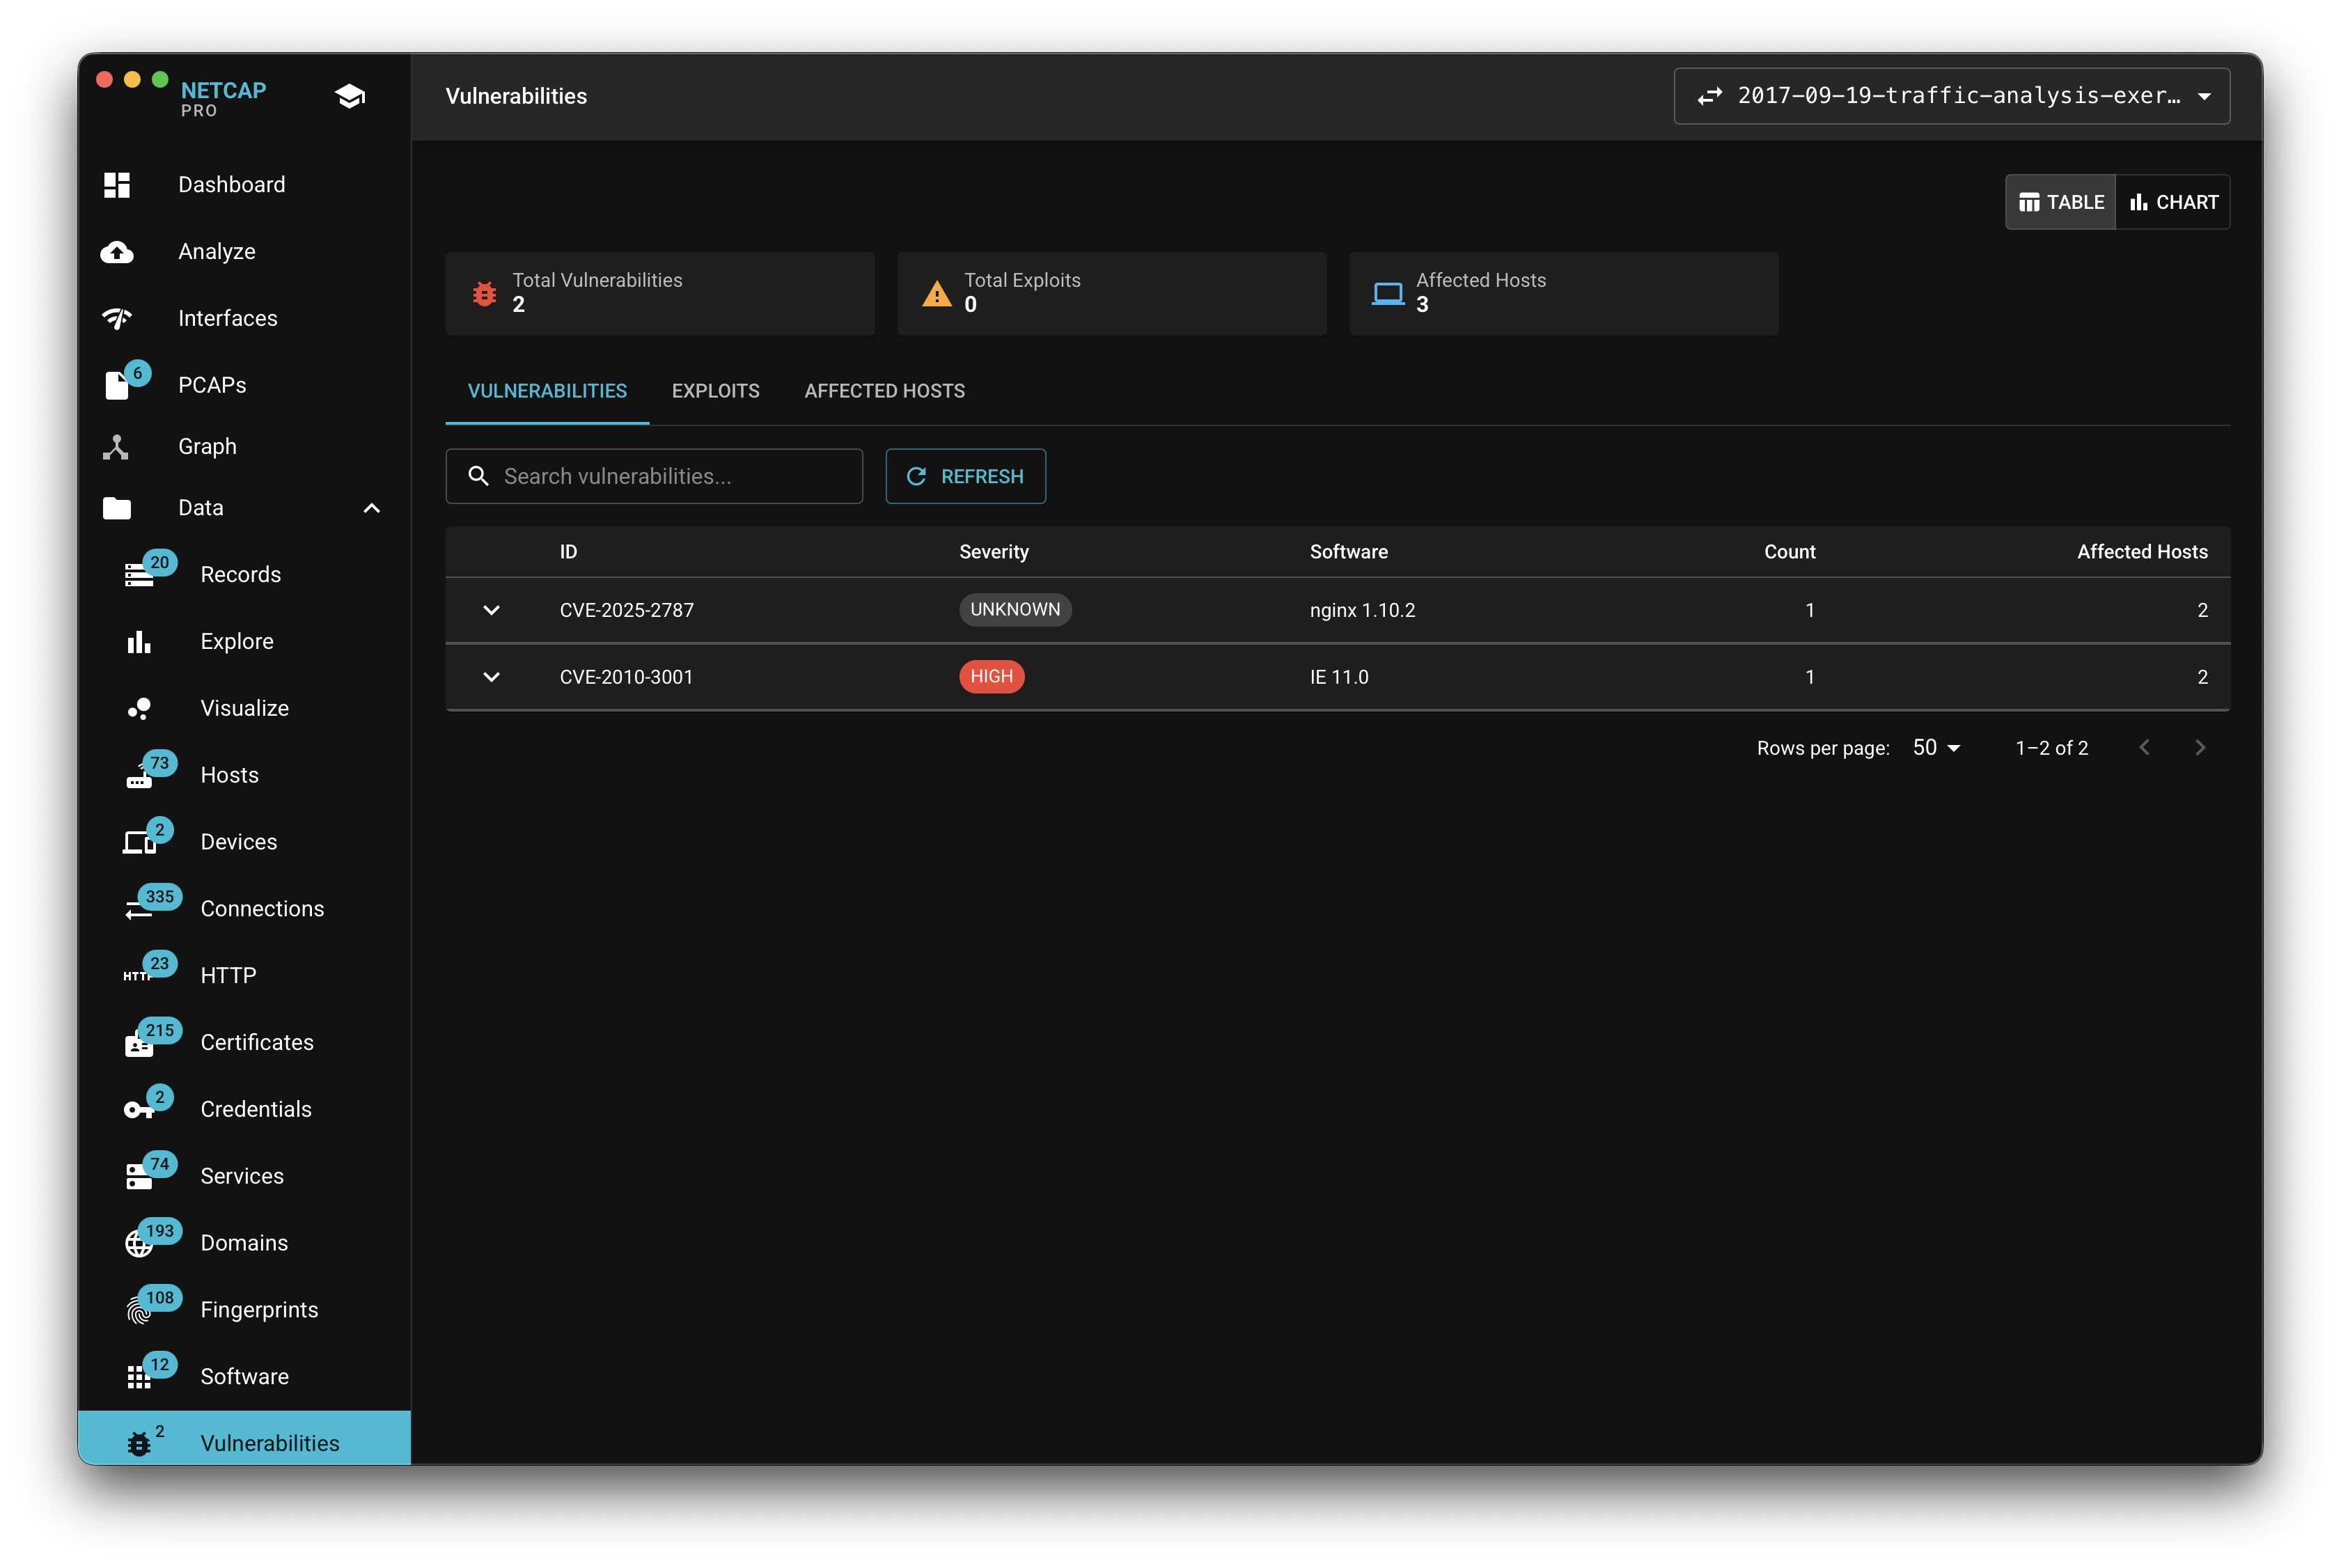Open the capture file selector dropdown
The height and width of the screenshot is (1568, 2341).
tap(1952, 96)
